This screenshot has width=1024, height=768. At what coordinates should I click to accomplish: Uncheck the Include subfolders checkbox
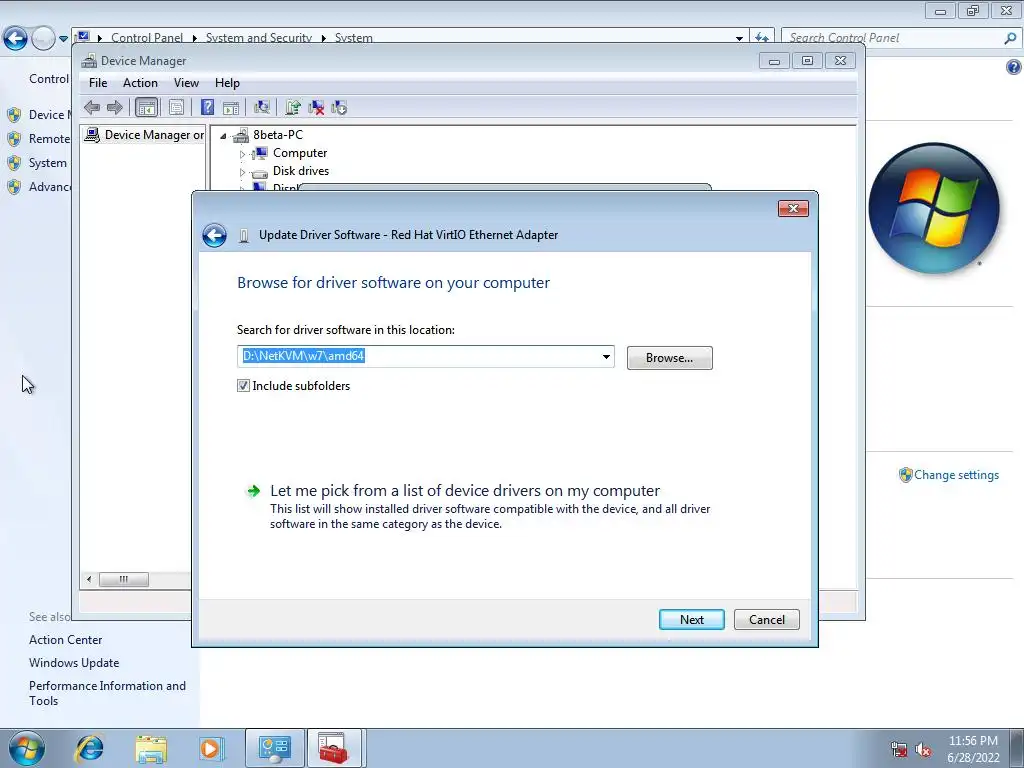[x=243, y=386]
